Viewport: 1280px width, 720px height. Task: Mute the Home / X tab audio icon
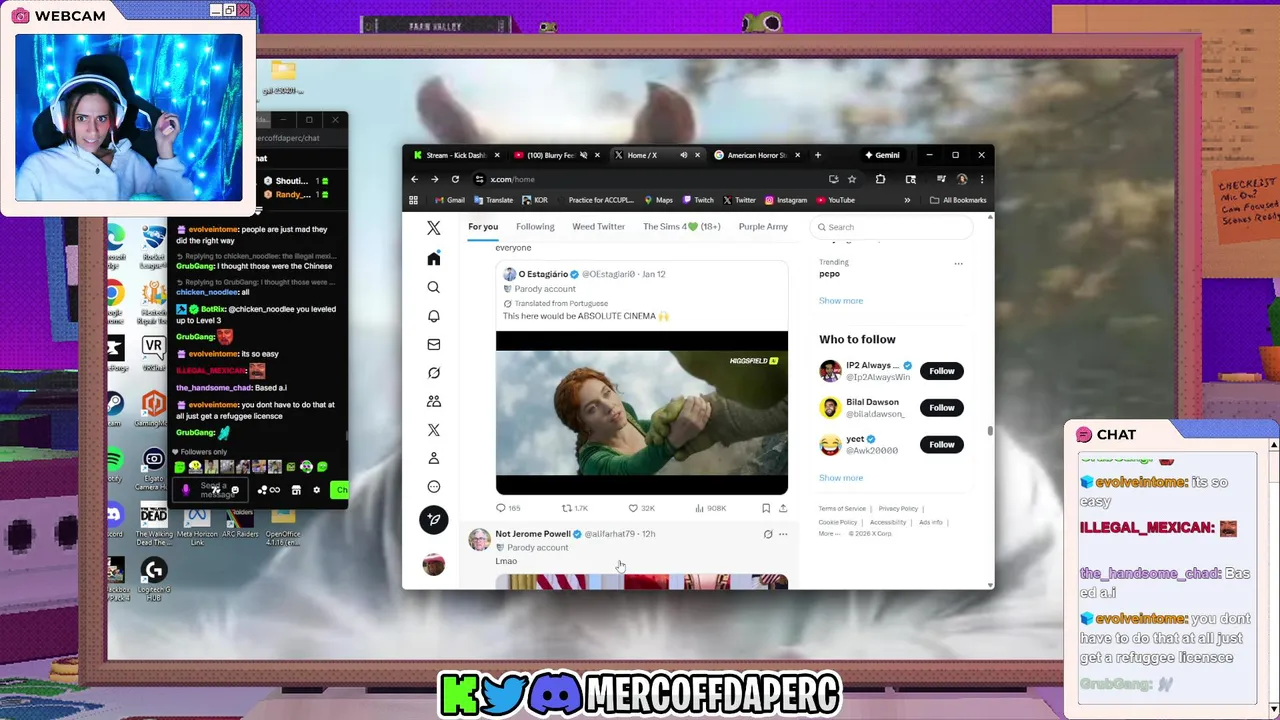pos(684,155)
